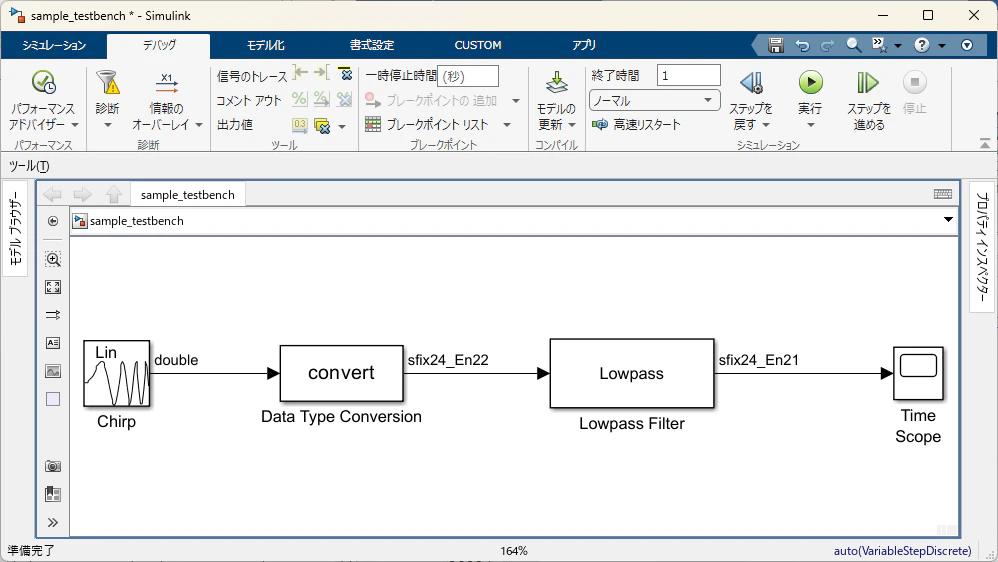Open the breakpoint list icon

click(373, 124)
